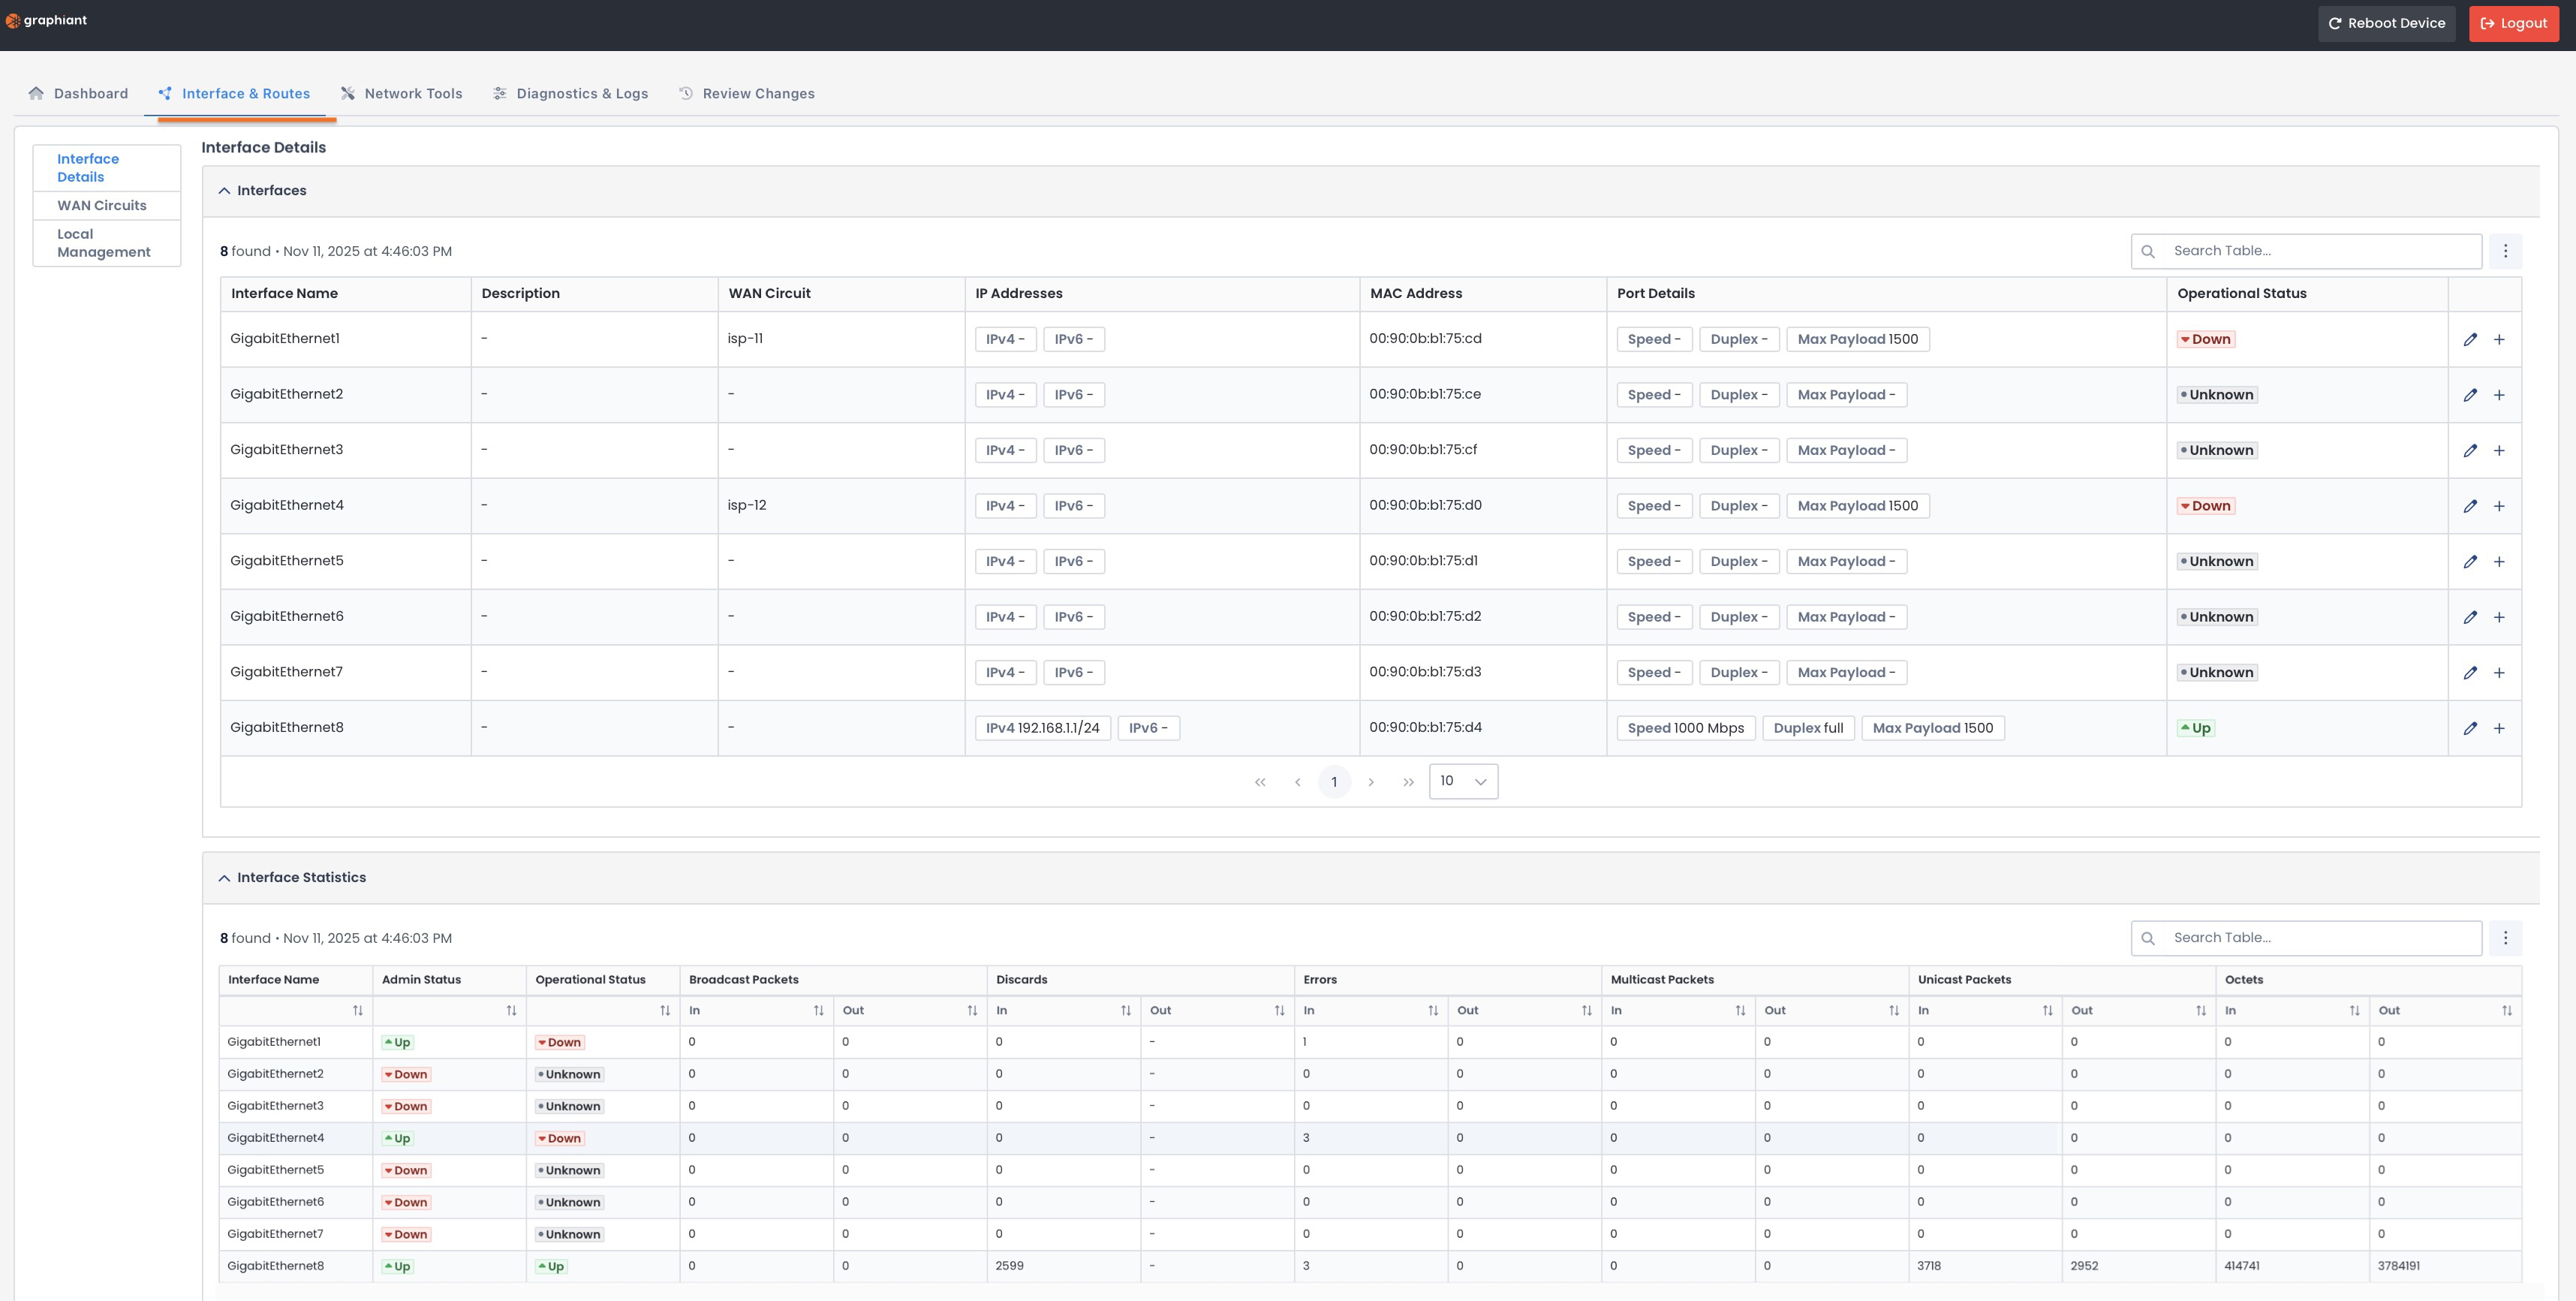Open Diagnostics & Logs tab
The width and height of the screenshot is (2576, 1301).
[570, 94]
